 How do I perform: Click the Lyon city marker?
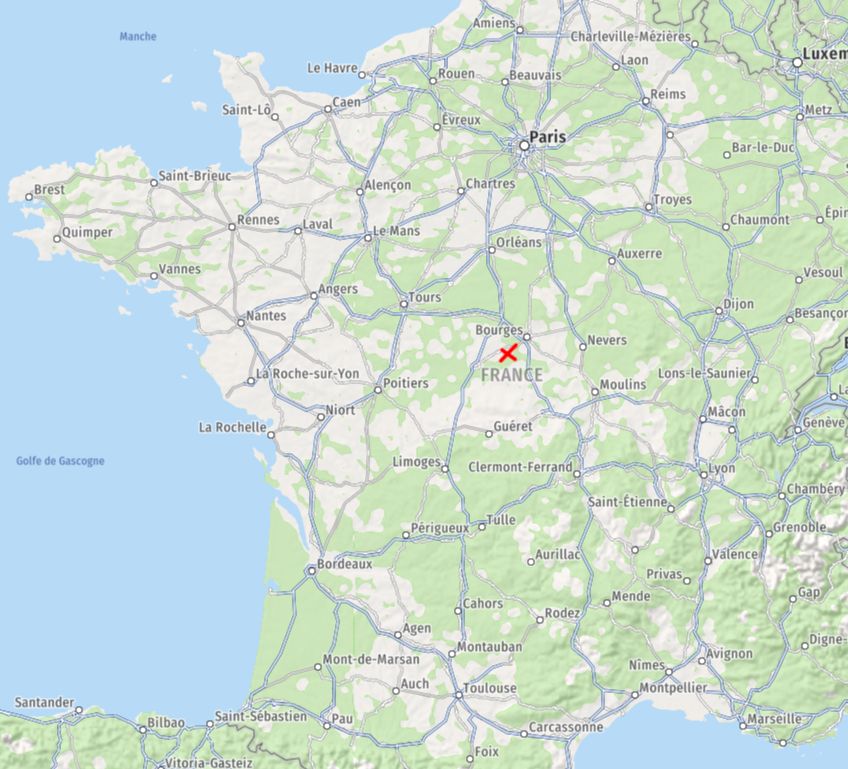tap(704, 475)
